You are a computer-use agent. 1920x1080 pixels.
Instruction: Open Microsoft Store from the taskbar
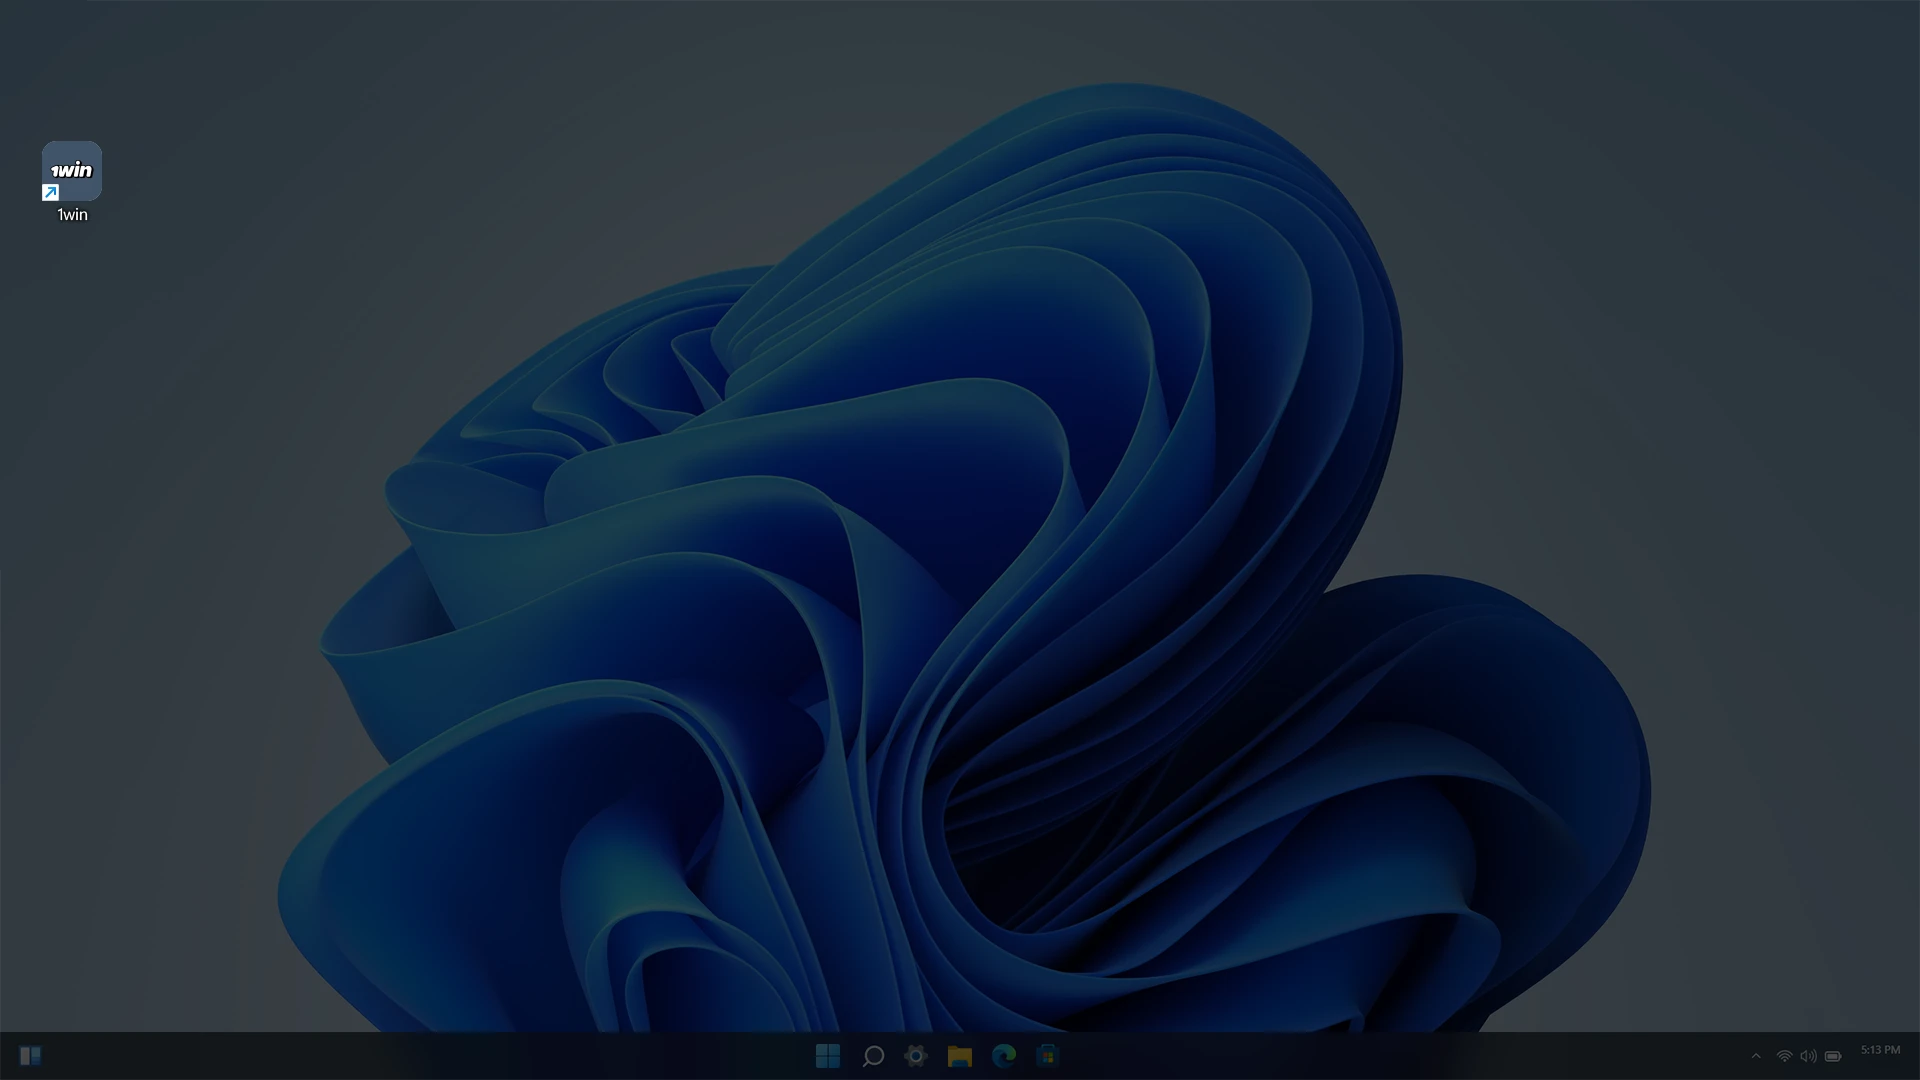(x=1048, y=1056)
